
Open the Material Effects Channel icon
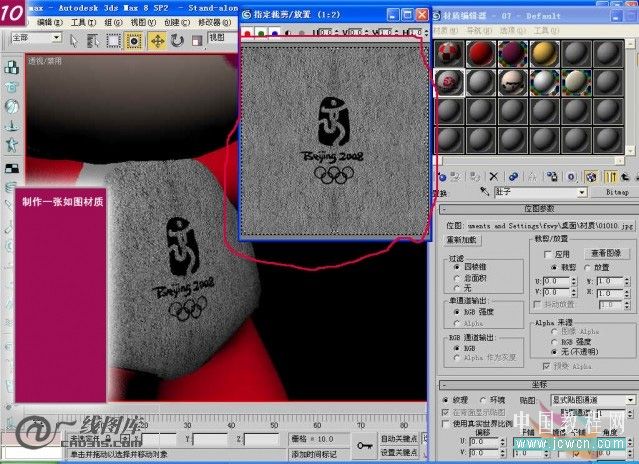pyautogui.click(x=571, y=177)
